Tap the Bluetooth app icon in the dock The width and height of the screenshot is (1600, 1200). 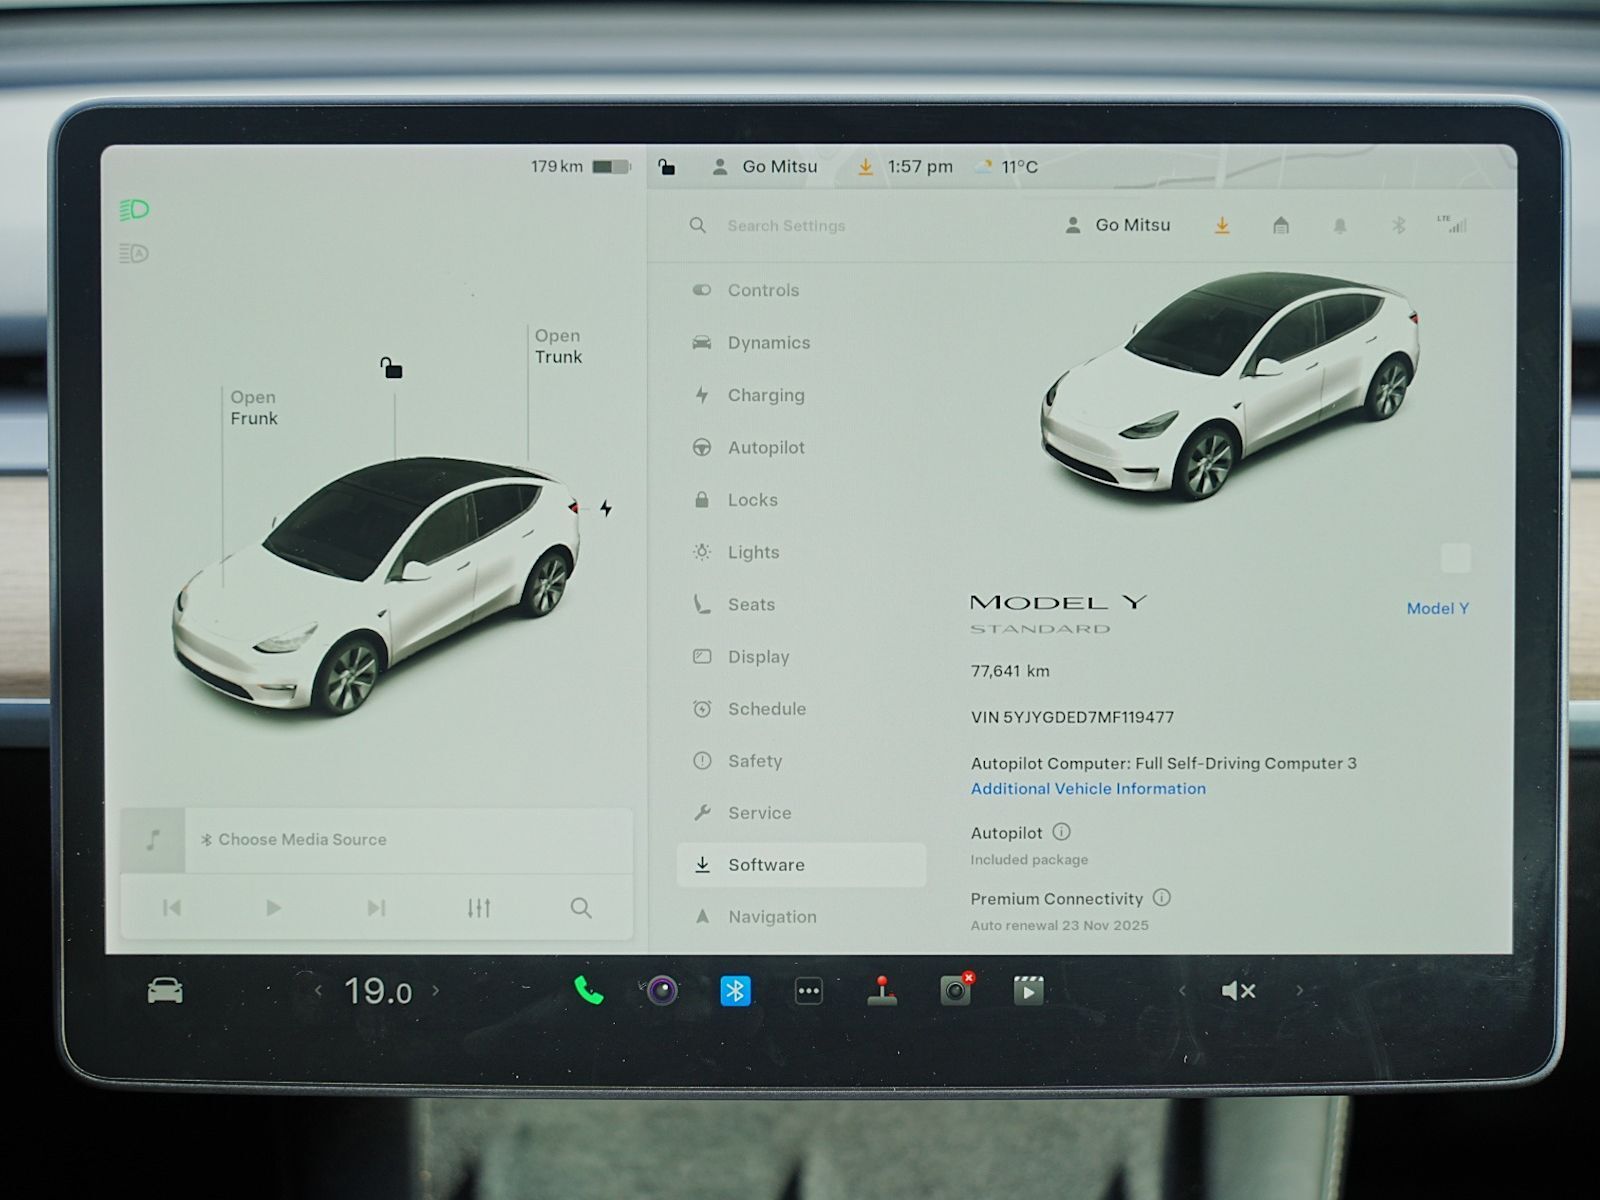(x=735, y=990)
